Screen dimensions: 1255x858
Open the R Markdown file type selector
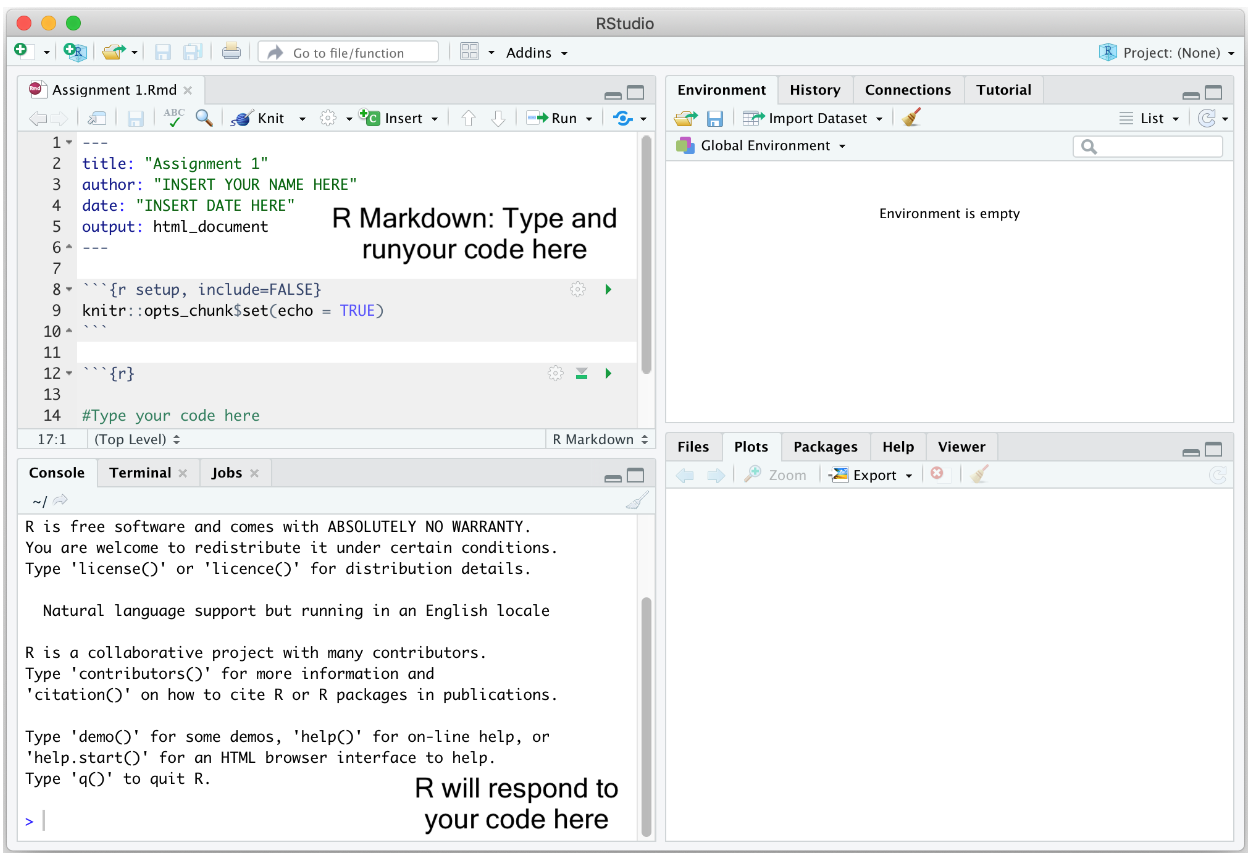point(599,439)
